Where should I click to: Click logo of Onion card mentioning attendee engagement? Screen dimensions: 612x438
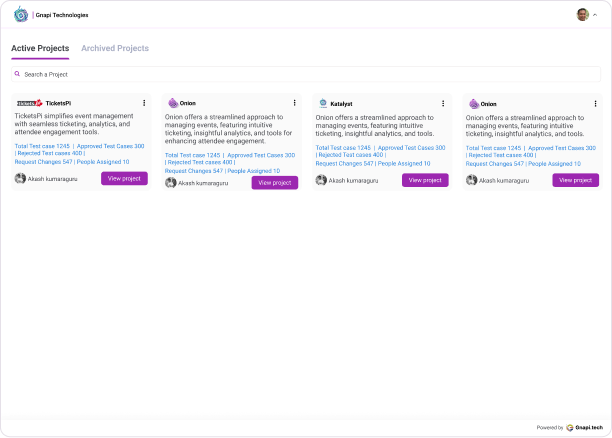[173, 103]
